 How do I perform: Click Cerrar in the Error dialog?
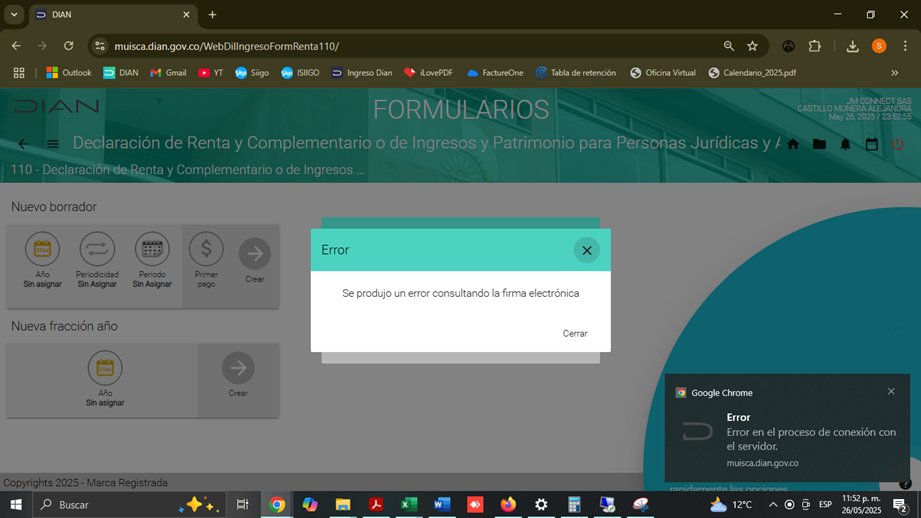pyautogui.click(x=574, y=333)
